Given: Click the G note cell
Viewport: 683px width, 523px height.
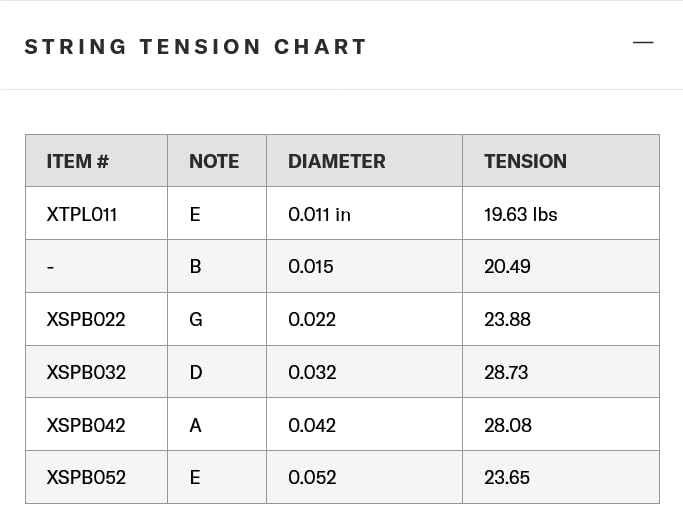Looking at the screenshot, I should coord(195,320).
